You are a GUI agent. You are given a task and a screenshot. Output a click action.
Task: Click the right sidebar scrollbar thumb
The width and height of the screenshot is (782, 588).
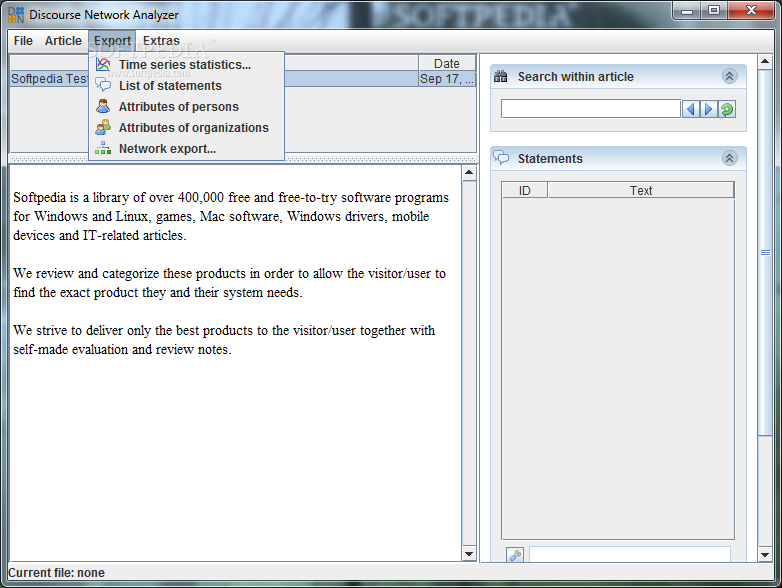(x=765, y=252)
